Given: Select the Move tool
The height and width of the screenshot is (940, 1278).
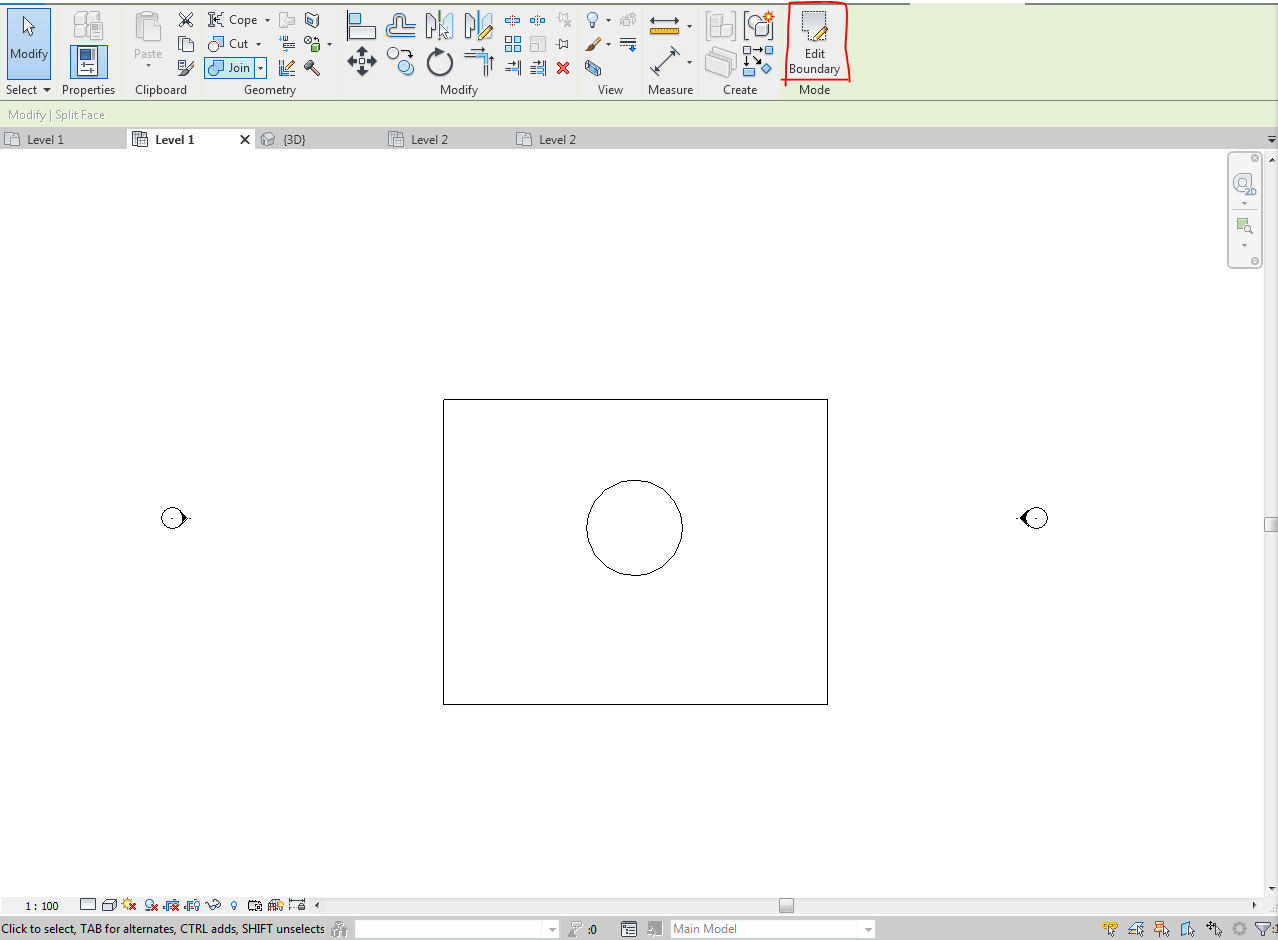Looking at the screenshot, I should tap(361, 62).
